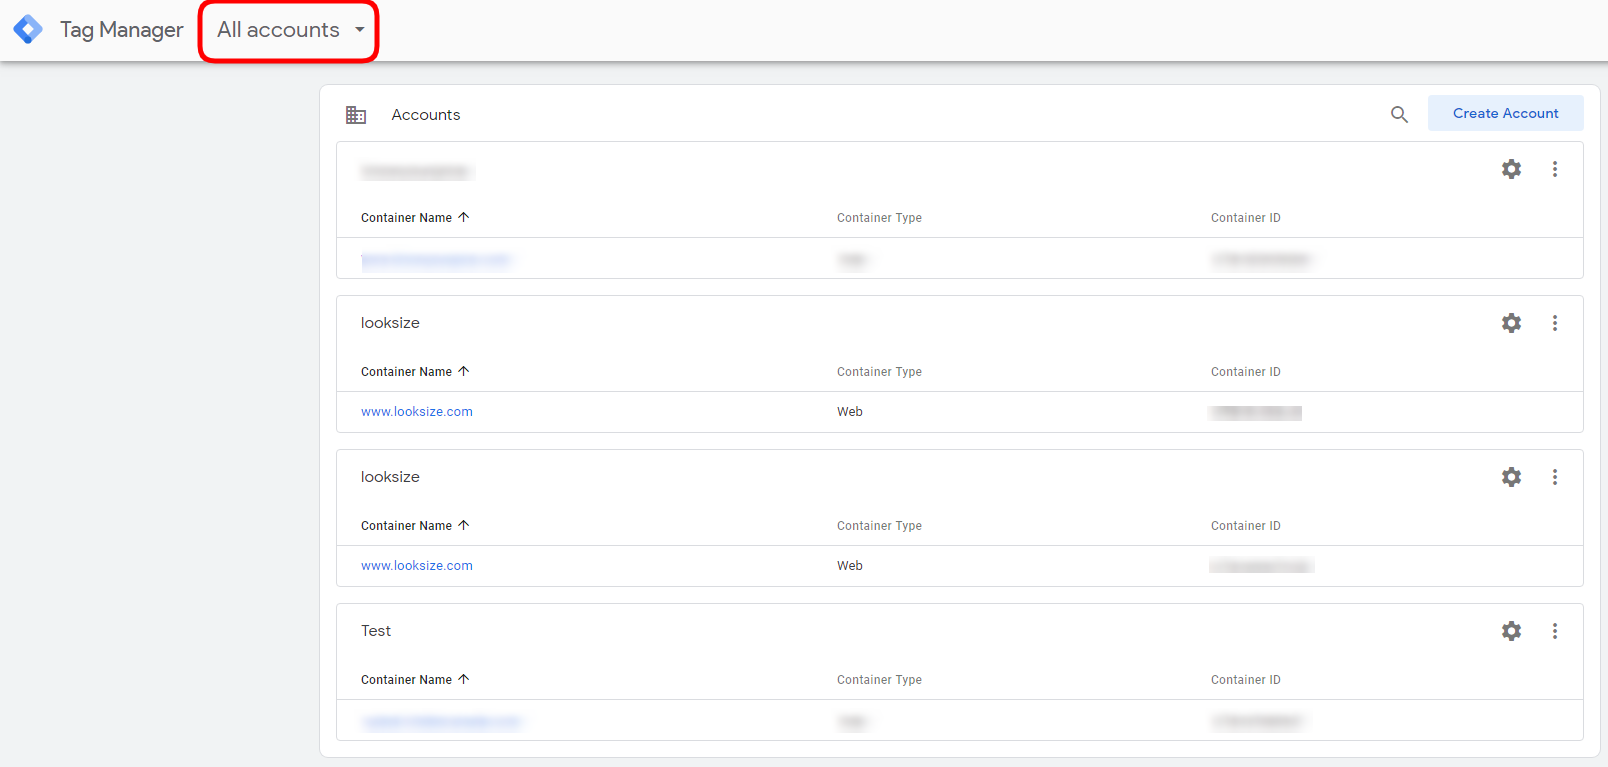Click the Test account name
The width and height of the screenshot is (1608, 767).
[x=376, y=631]
